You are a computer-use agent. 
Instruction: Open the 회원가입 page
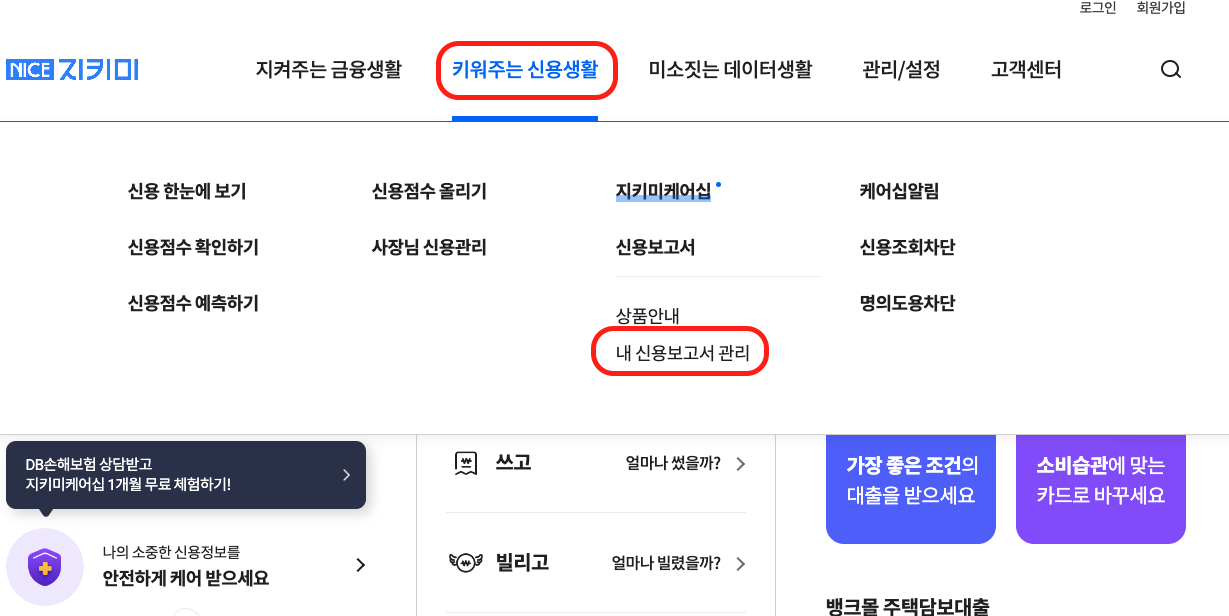(1160, 10)
